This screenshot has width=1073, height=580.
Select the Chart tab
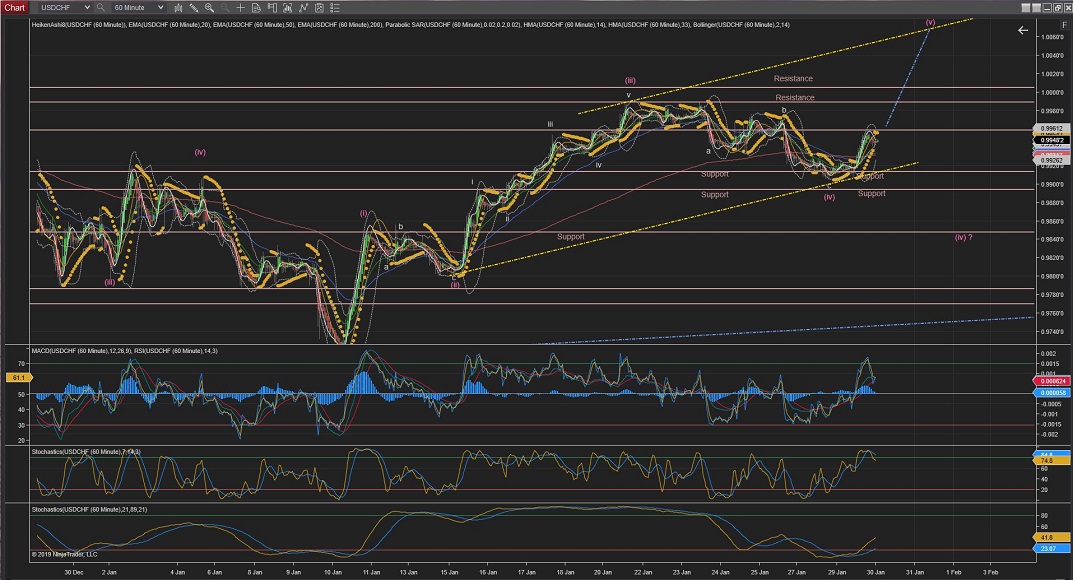pyautogui.click(x=14, y=7)
